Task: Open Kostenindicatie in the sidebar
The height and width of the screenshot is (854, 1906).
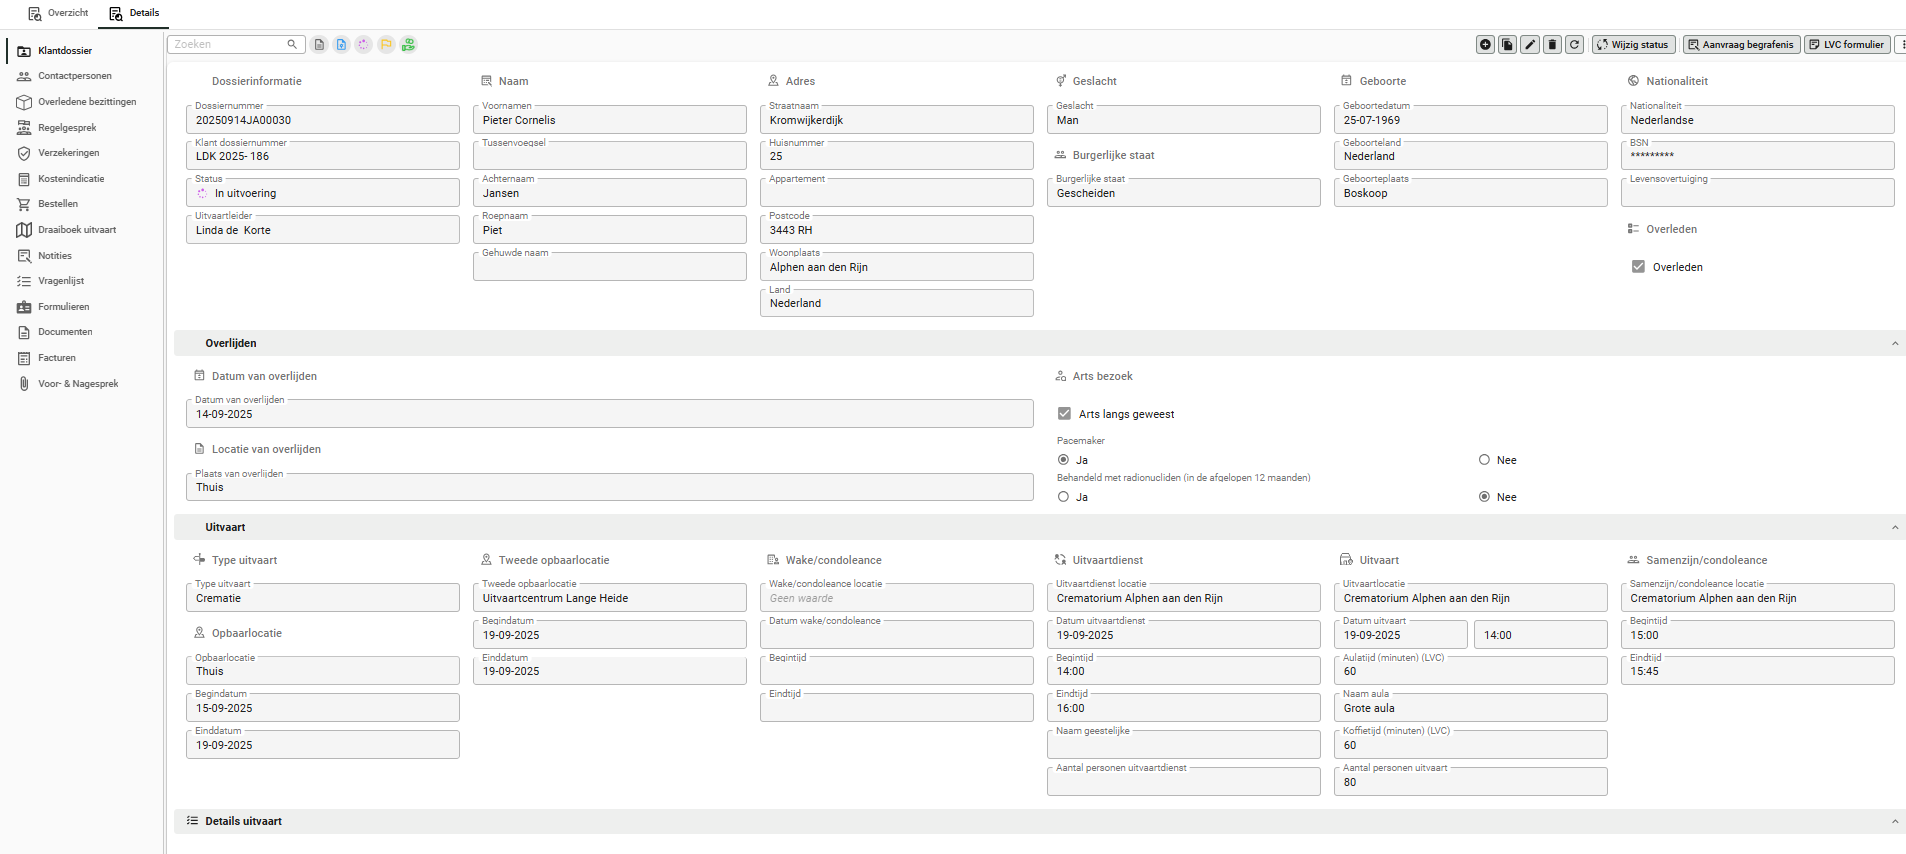Action: (70, 179)
